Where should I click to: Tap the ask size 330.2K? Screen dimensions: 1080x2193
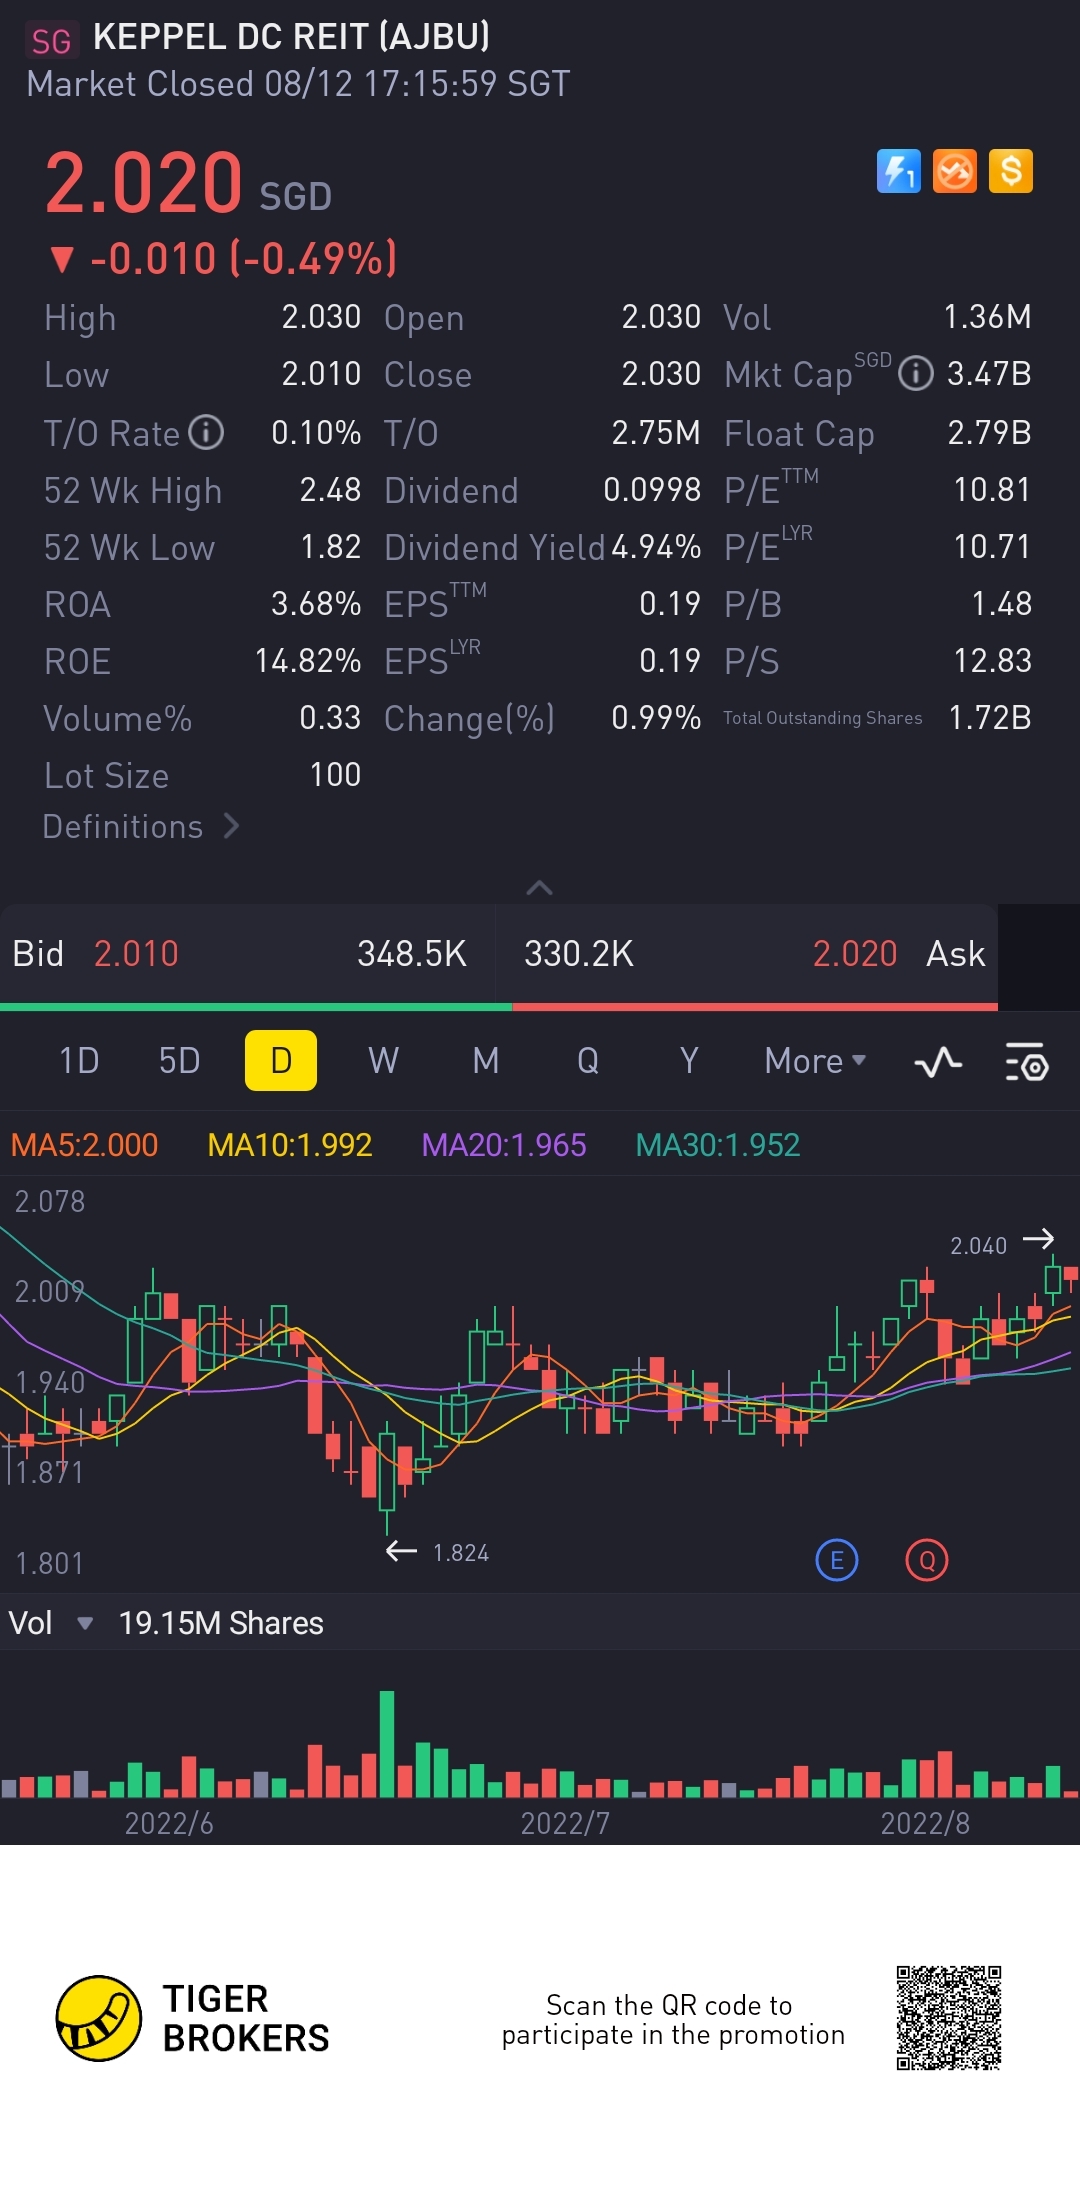[579, 954]
